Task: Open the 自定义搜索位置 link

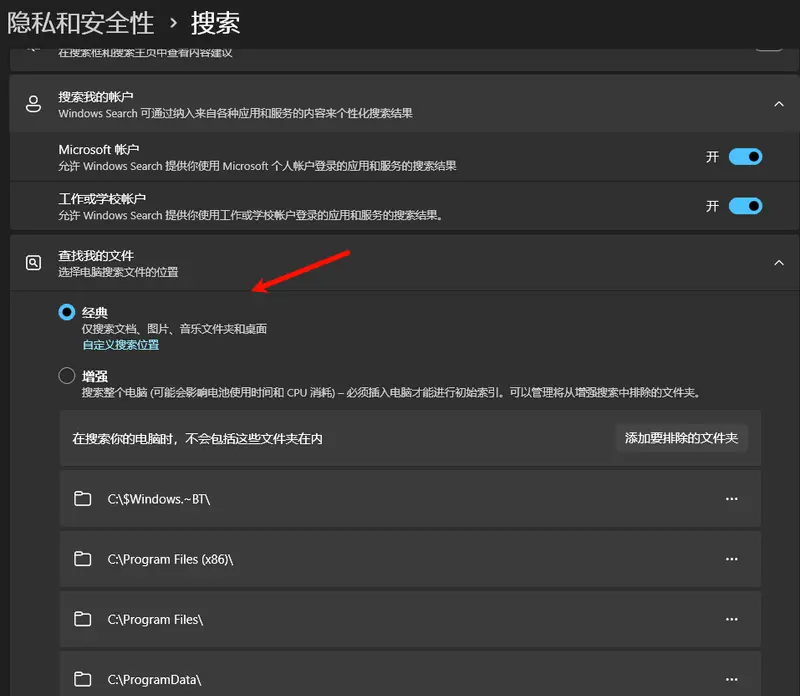Action: coord(120,344)
